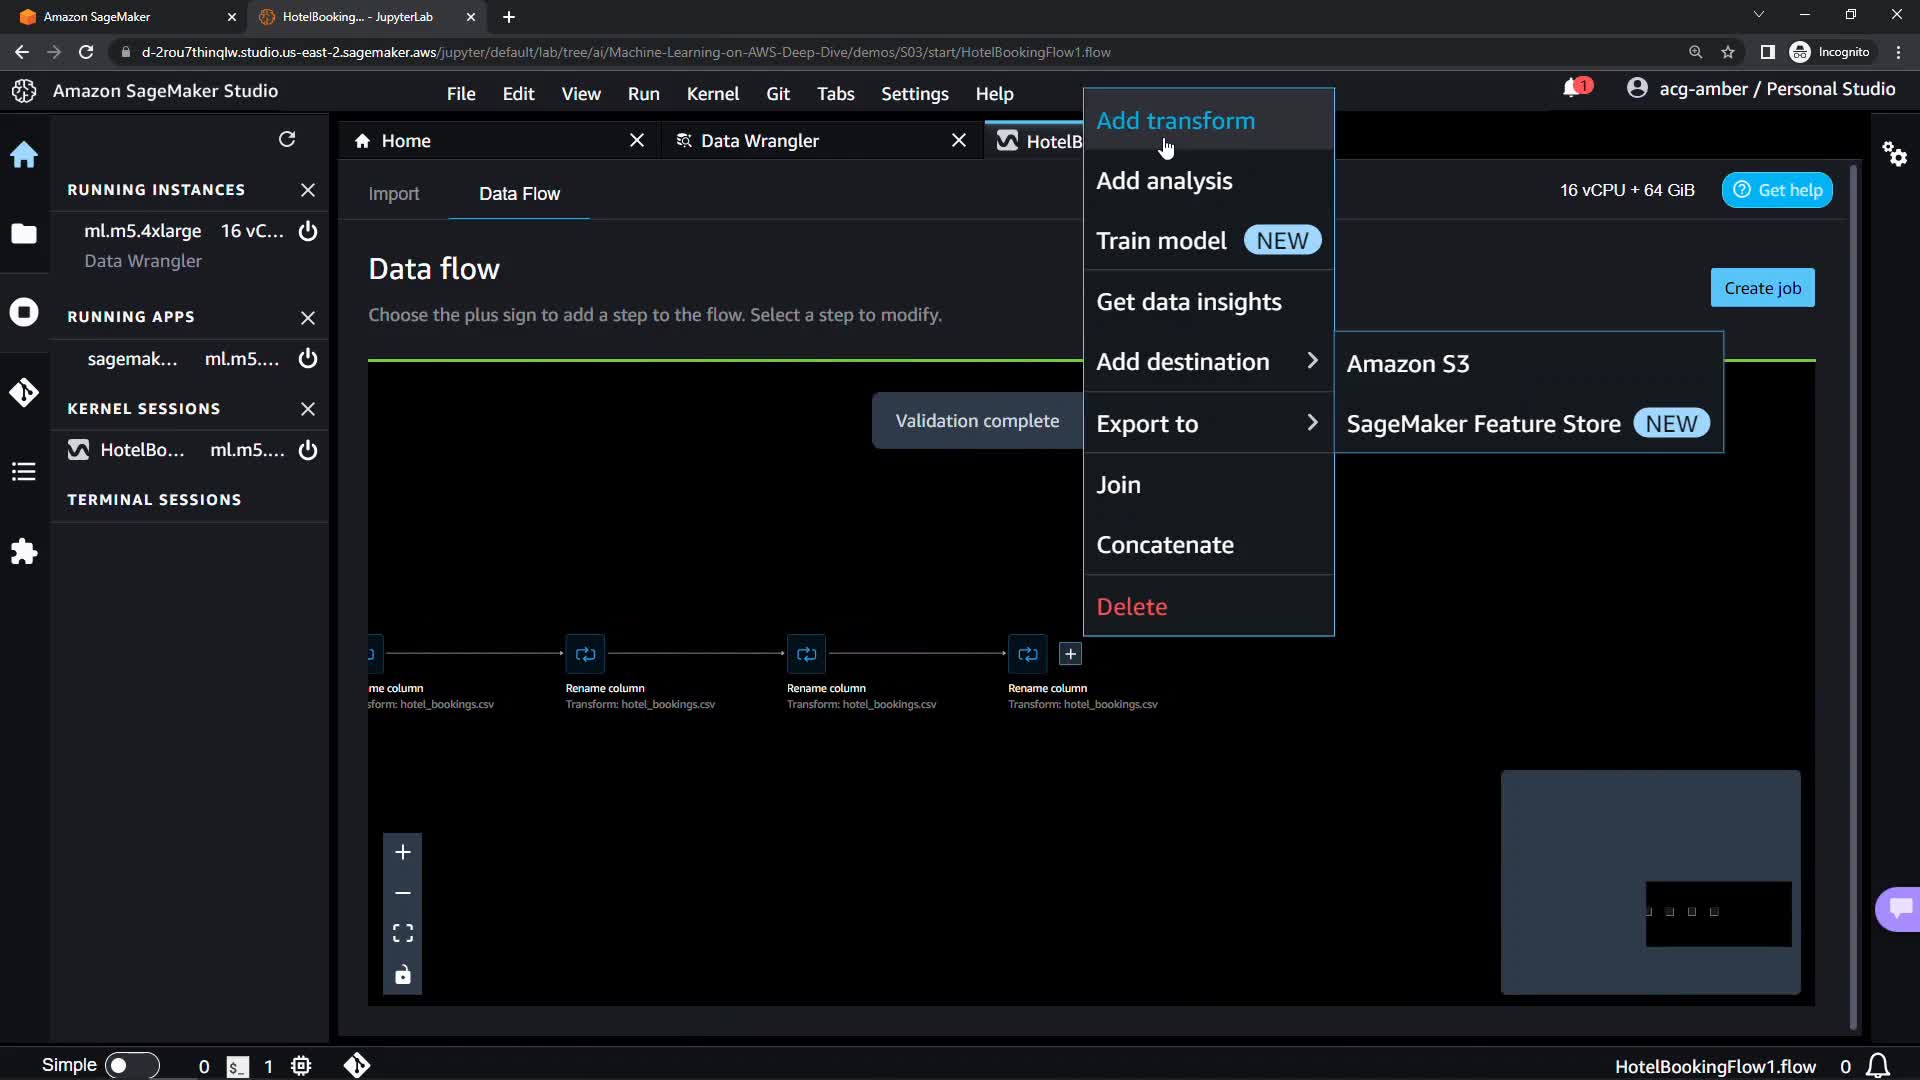1920x1080 pixels.
Task: Lock the data flow canvas
Action: 403,975
